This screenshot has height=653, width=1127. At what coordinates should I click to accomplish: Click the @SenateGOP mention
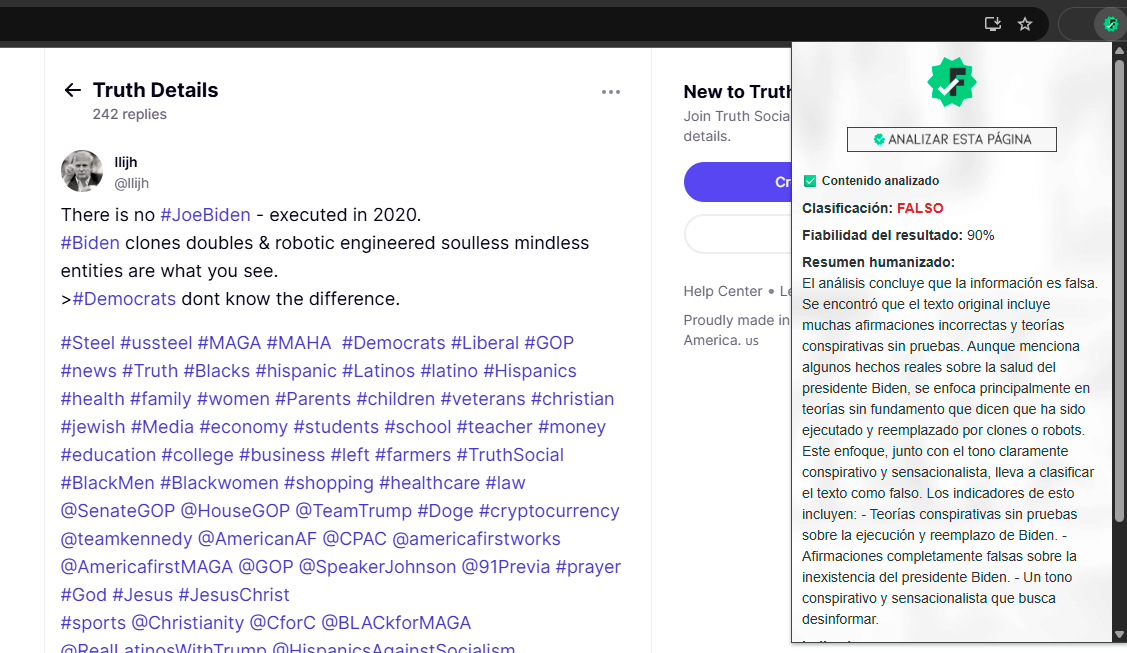click(118, 511)
